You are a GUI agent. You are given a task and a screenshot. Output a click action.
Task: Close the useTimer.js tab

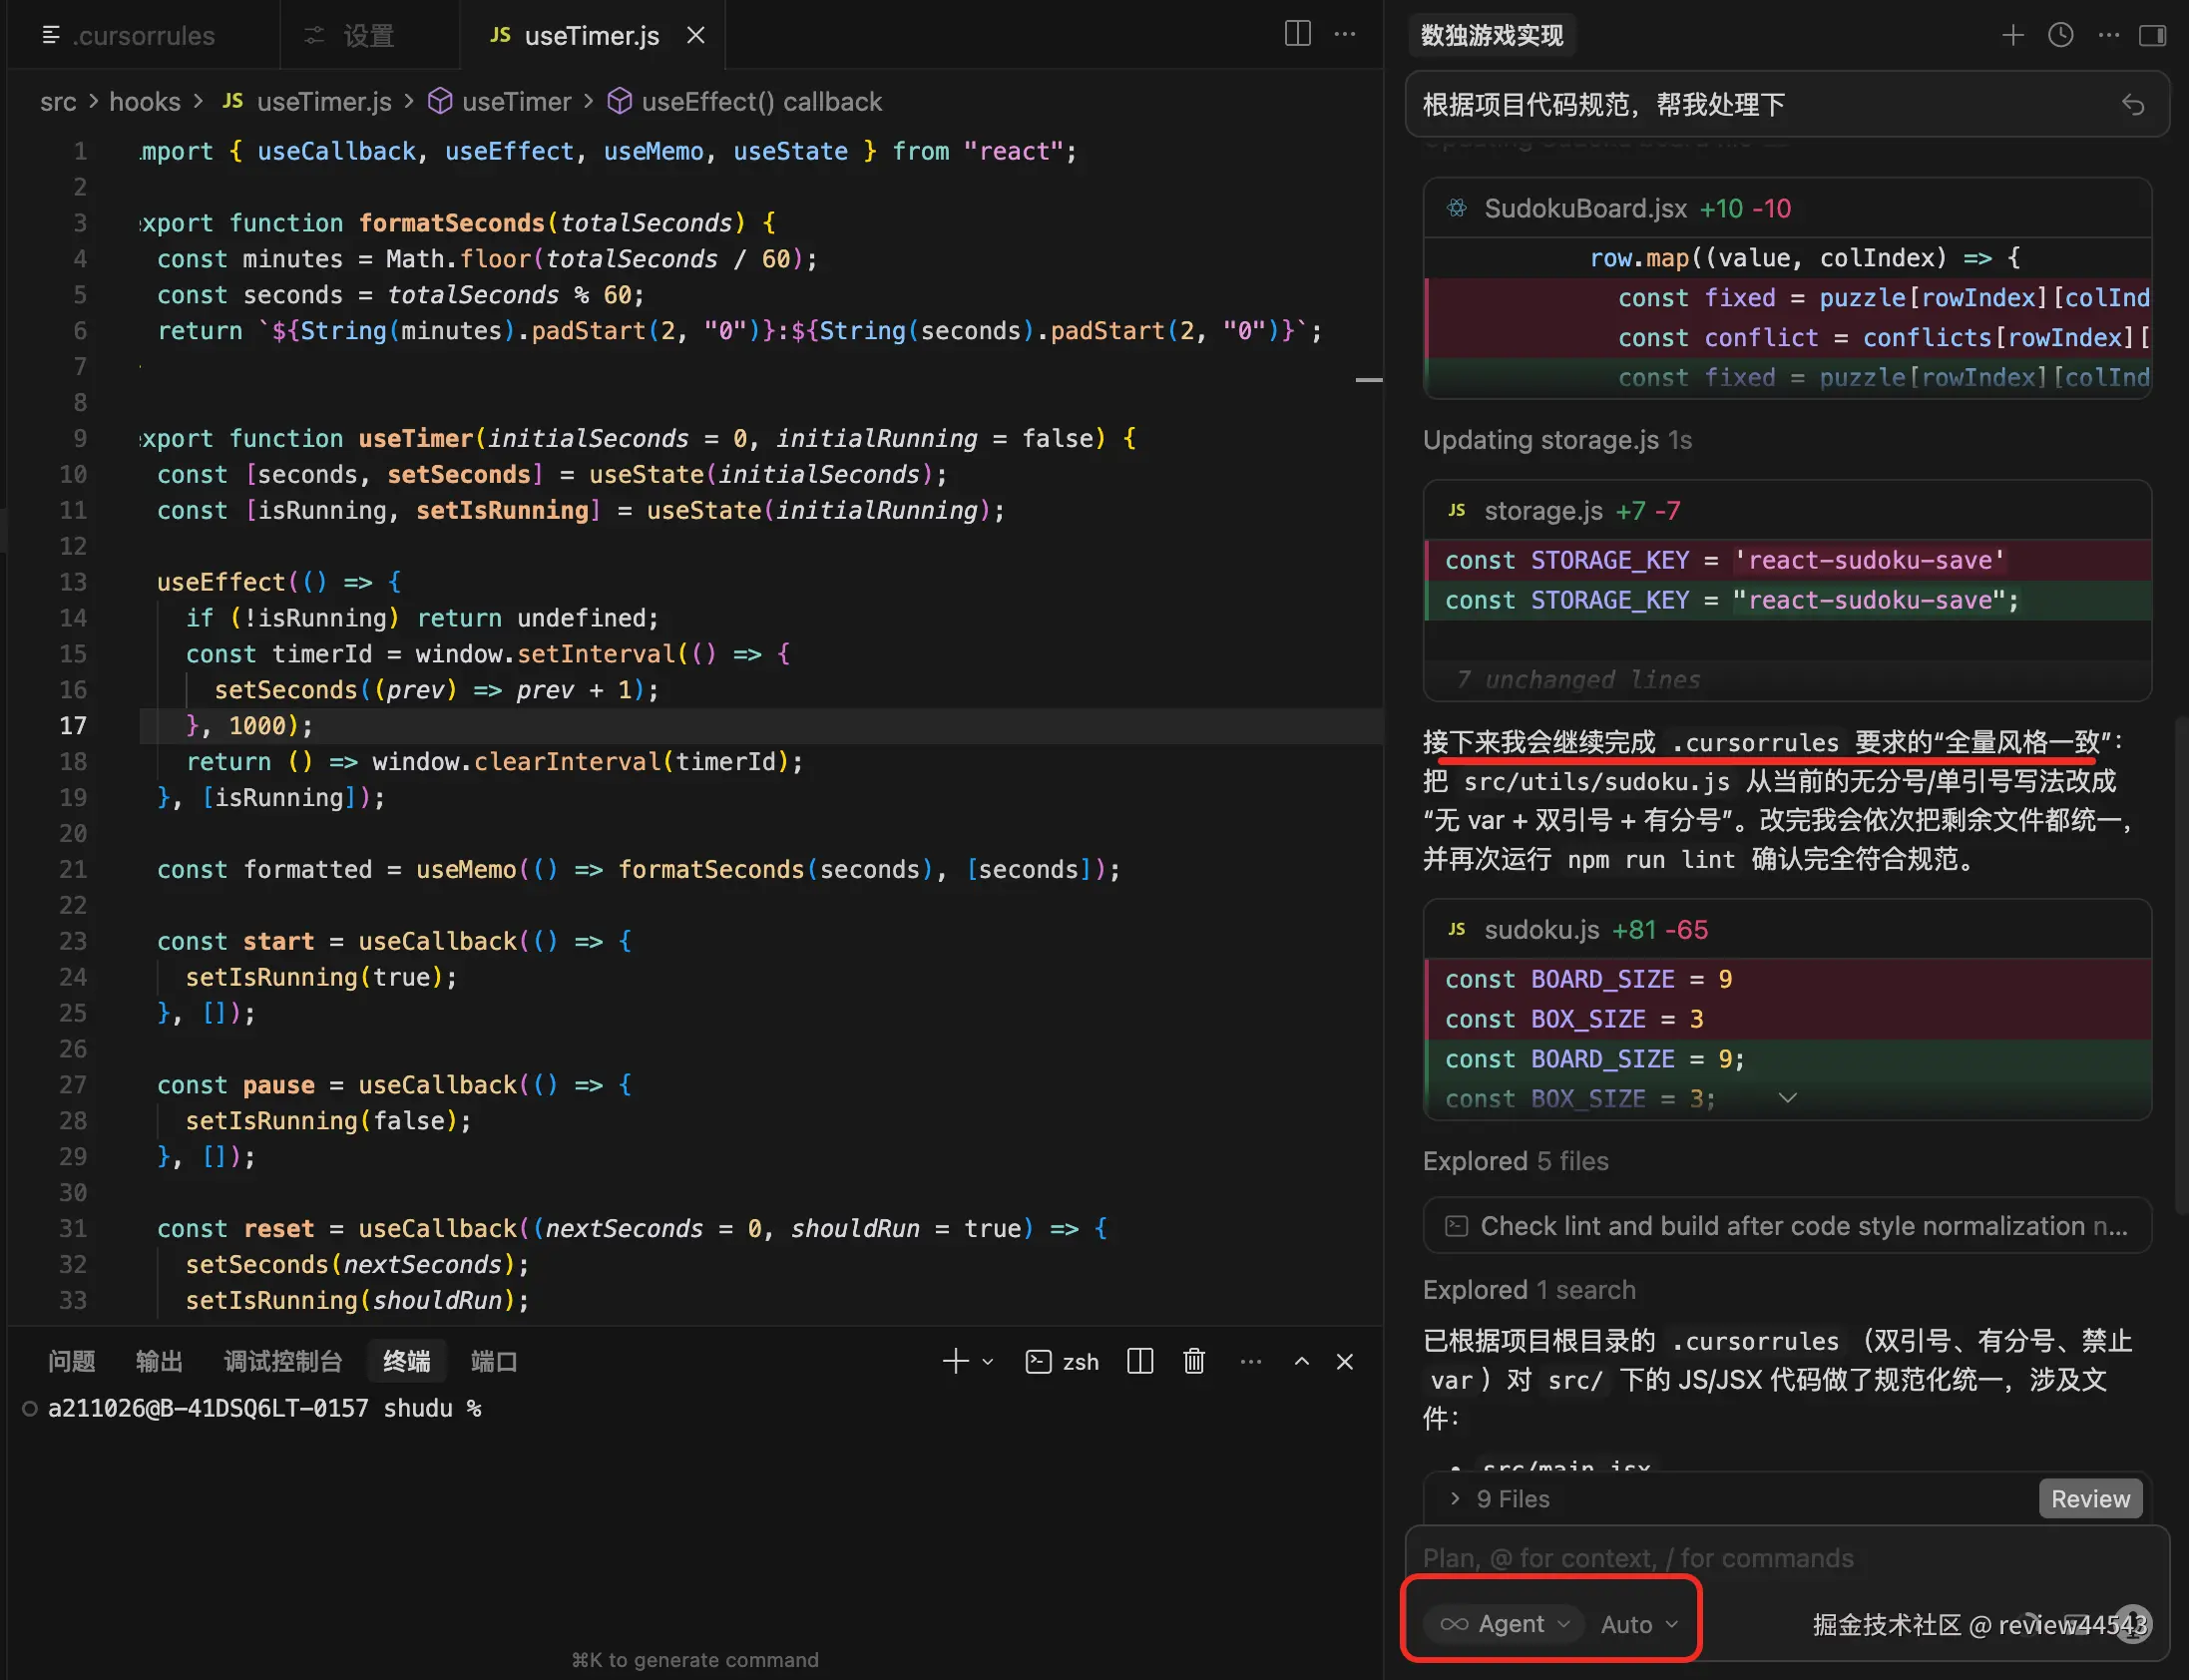pyautogui.click(x=696, y=36)
